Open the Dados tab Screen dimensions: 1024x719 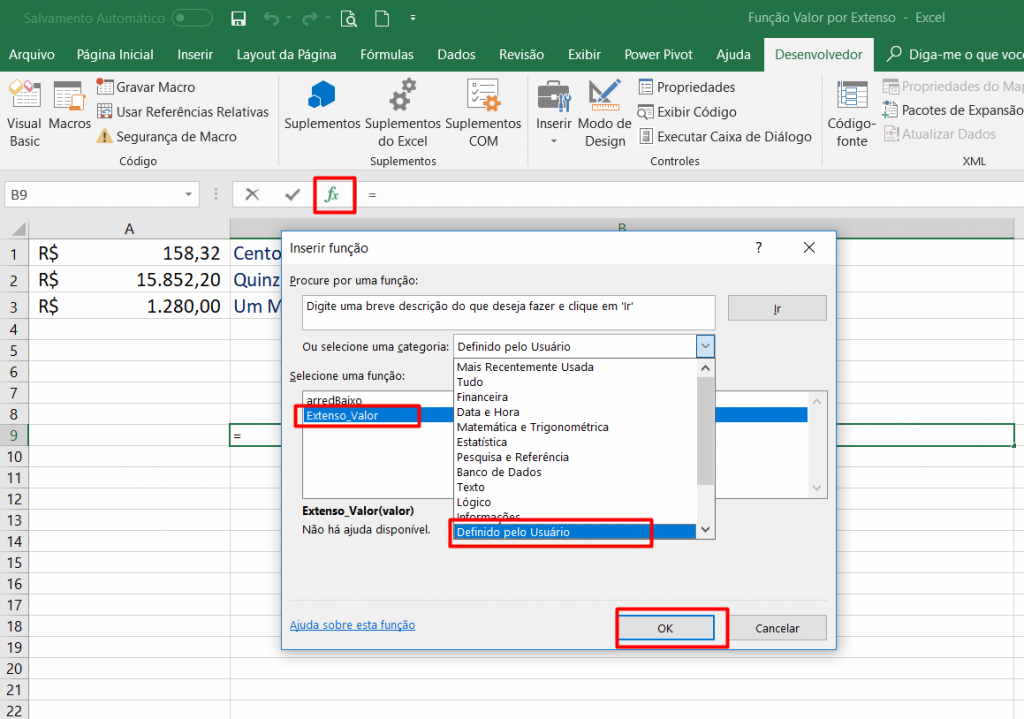tap(456, 55)
